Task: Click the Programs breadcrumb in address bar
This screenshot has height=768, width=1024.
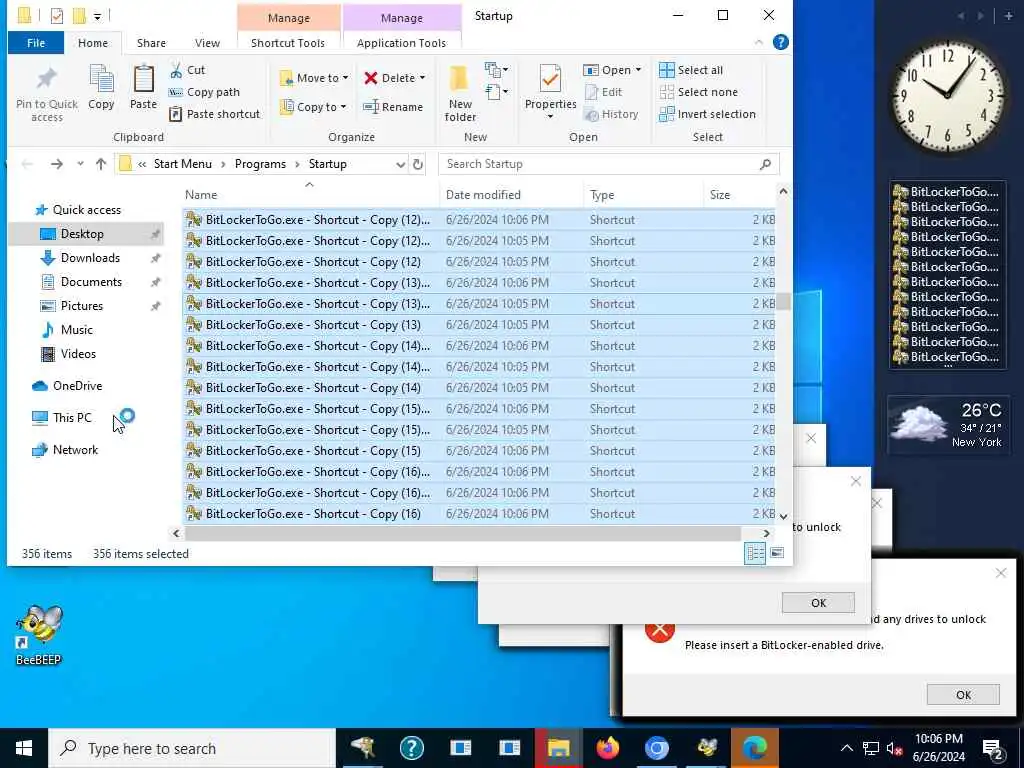Action: [x=260, y=164]
